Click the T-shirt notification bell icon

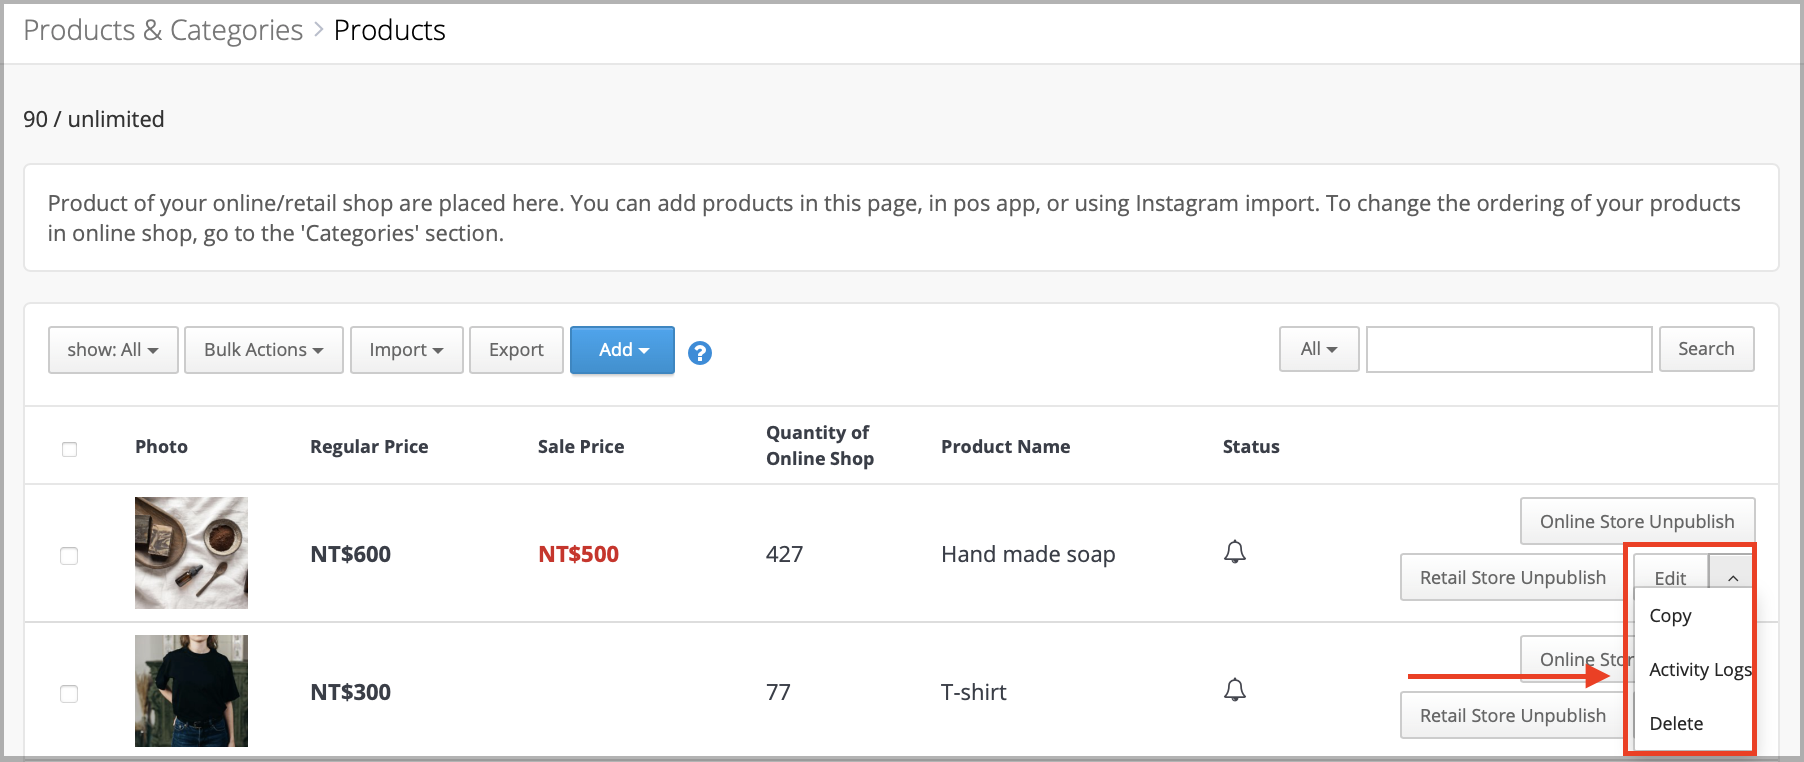(1235, 690)
